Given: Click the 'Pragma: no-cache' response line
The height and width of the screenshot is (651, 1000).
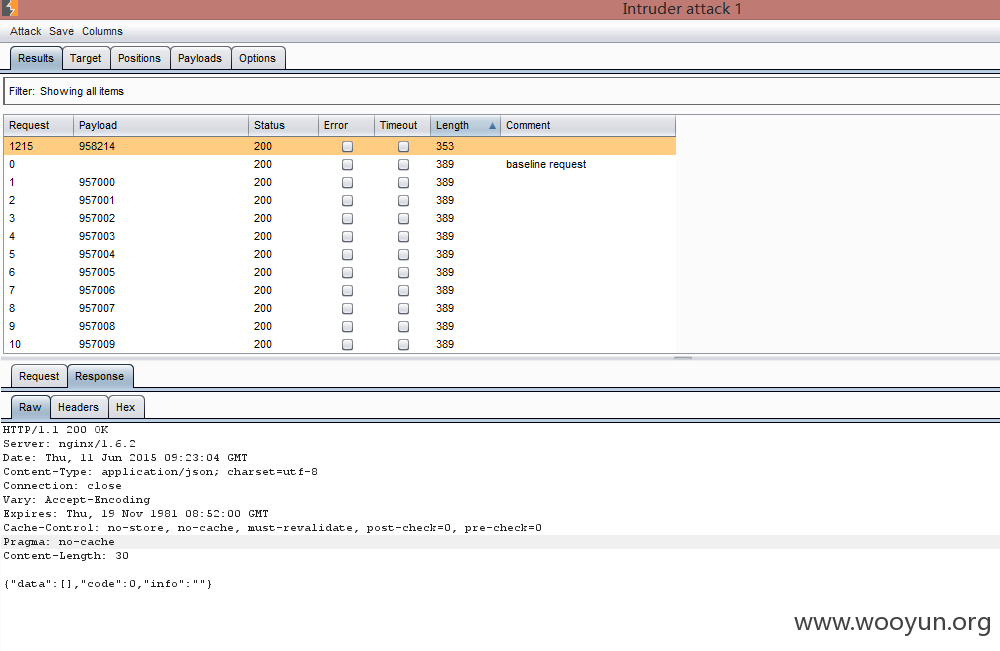Looking at the screenshot, I should [59, 542].
